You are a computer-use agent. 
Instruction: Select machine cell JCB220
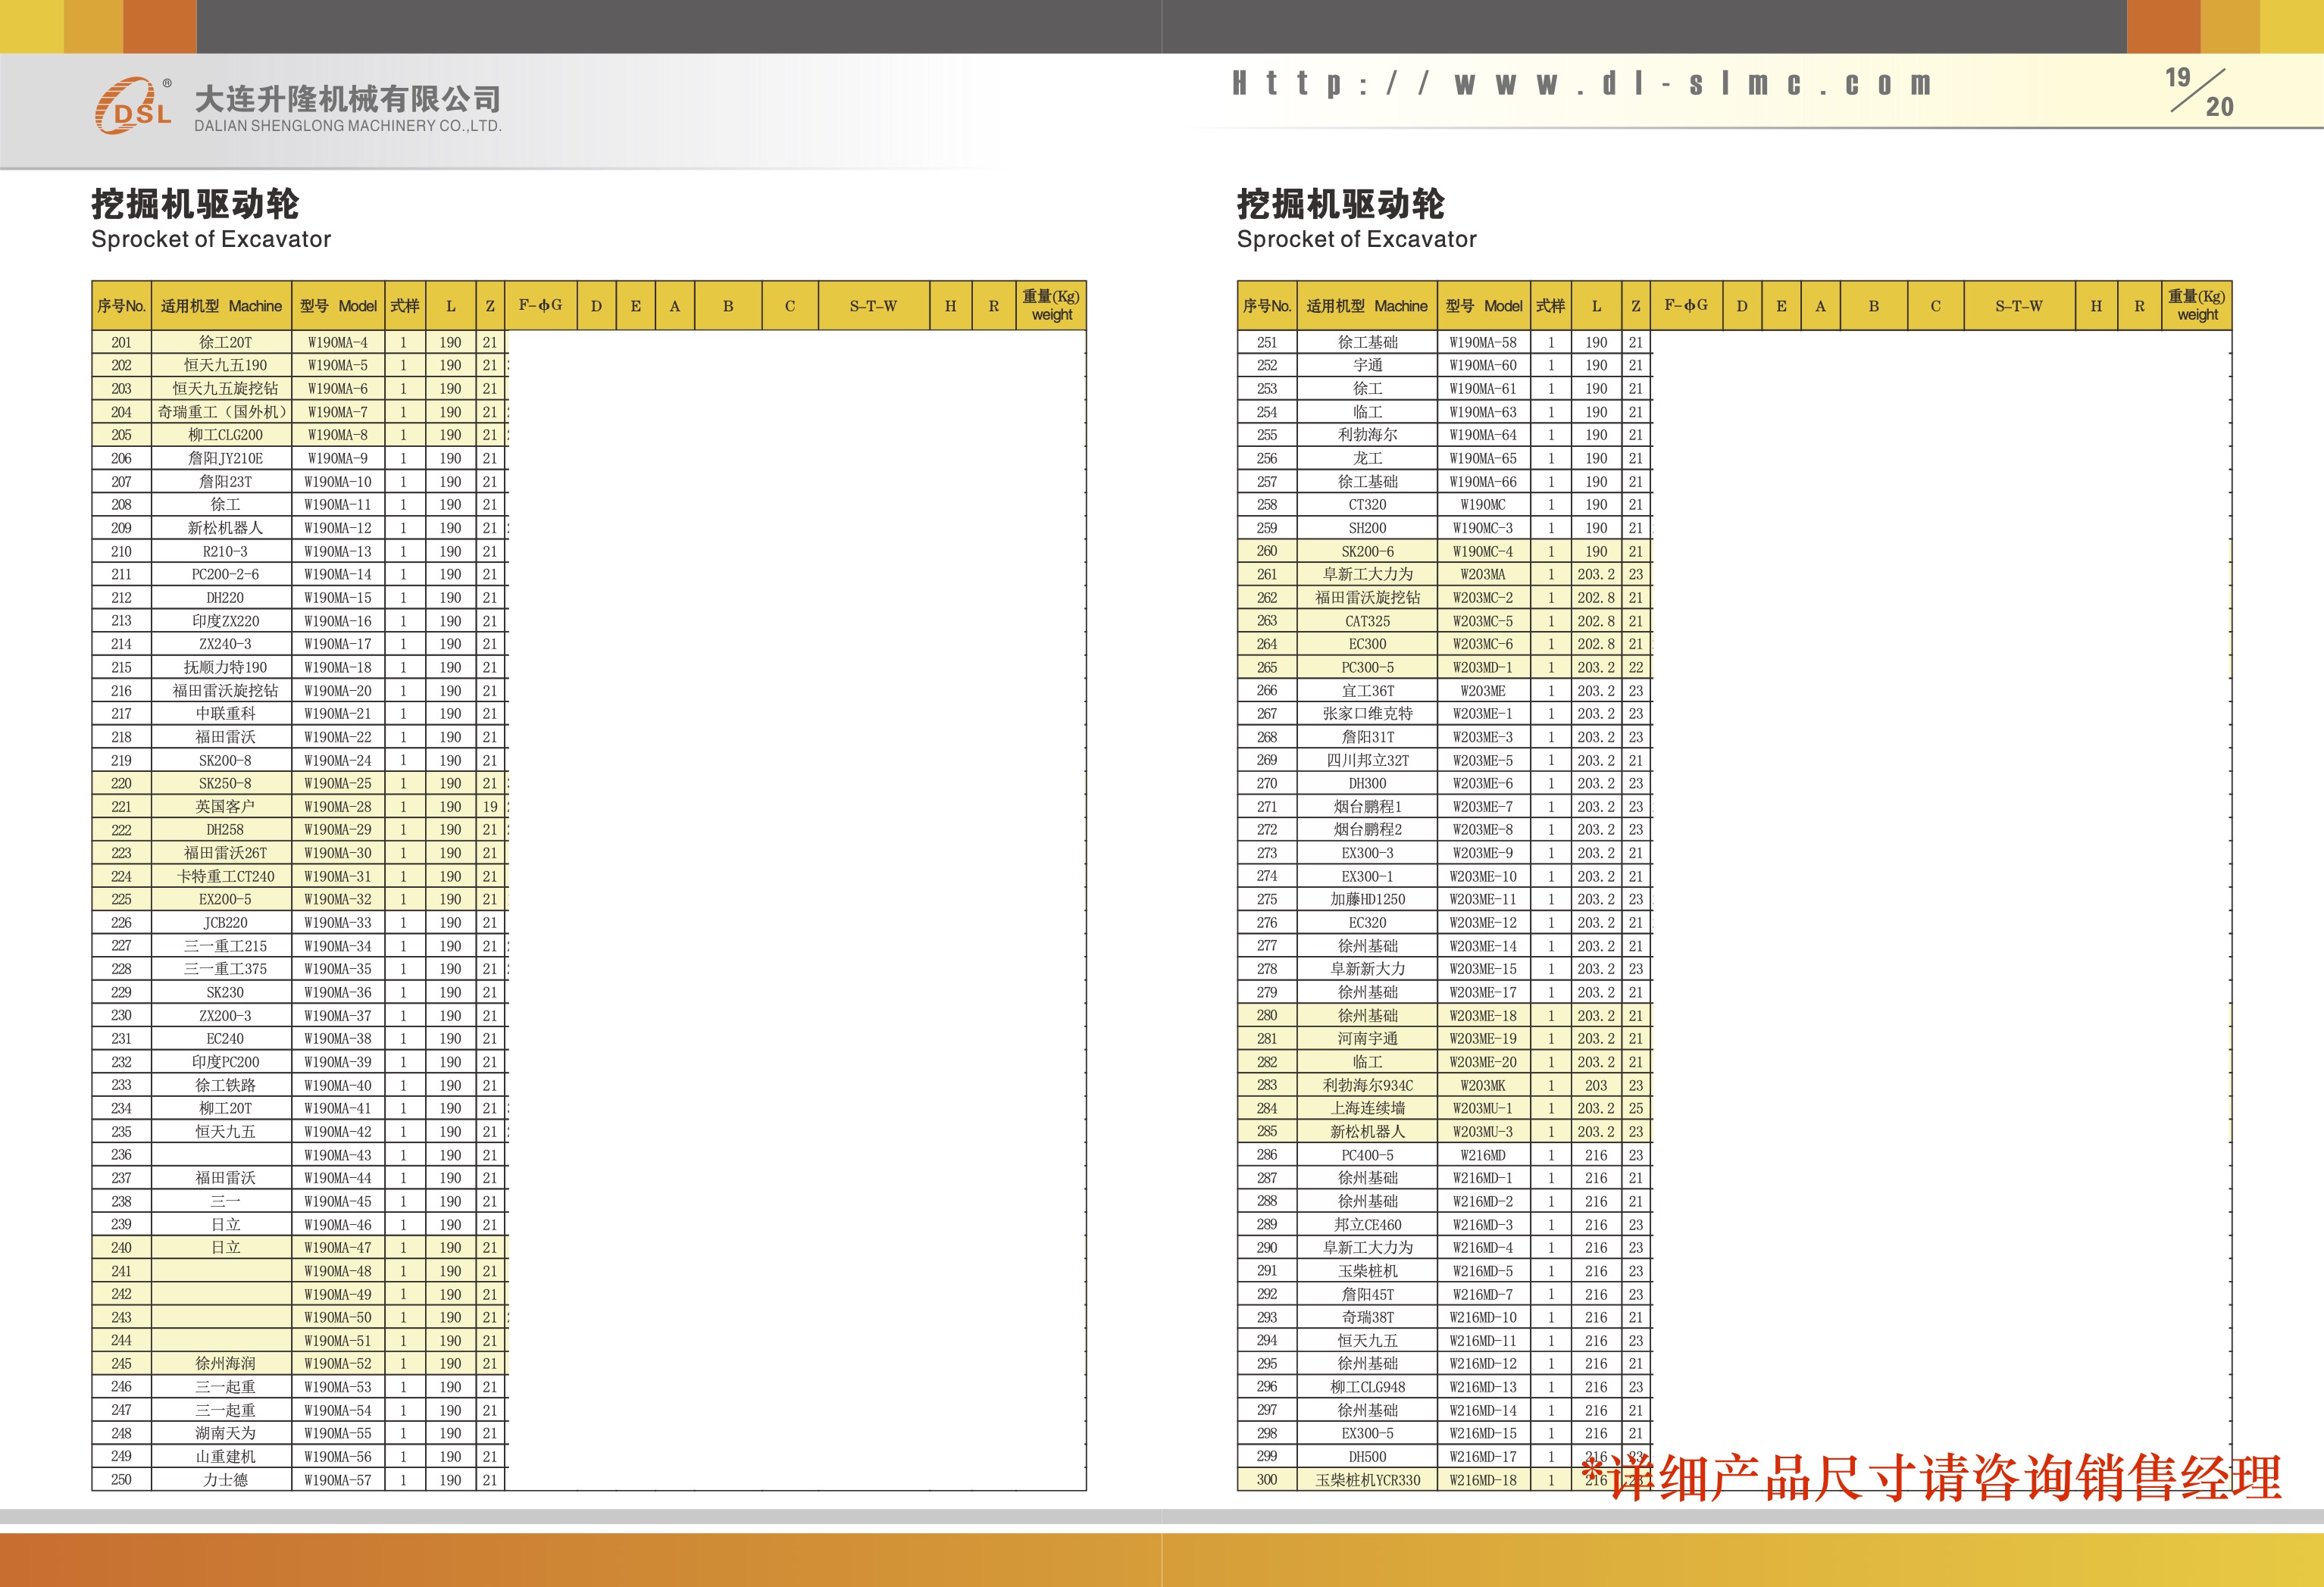pos(222,923)
